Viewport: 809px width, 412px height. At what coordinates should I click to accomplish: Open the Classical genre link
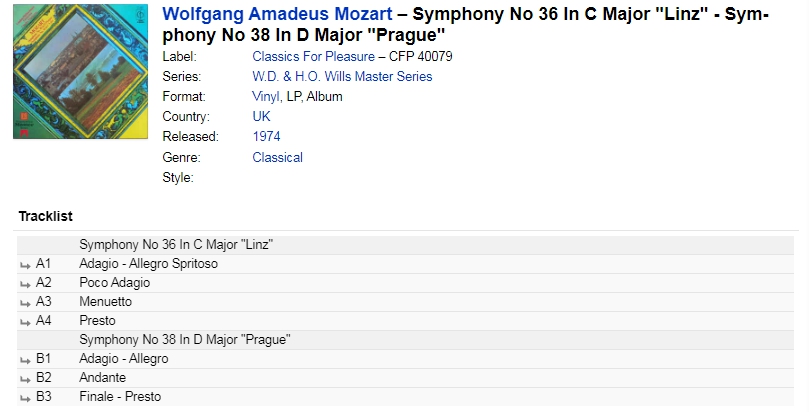(278, 157)
